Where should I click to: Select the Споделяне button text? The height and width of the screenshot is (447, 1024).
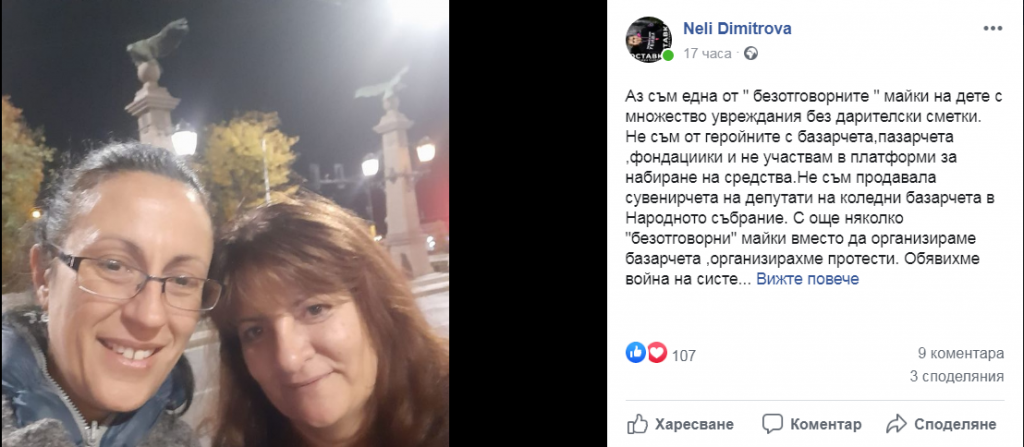(955, 424)
